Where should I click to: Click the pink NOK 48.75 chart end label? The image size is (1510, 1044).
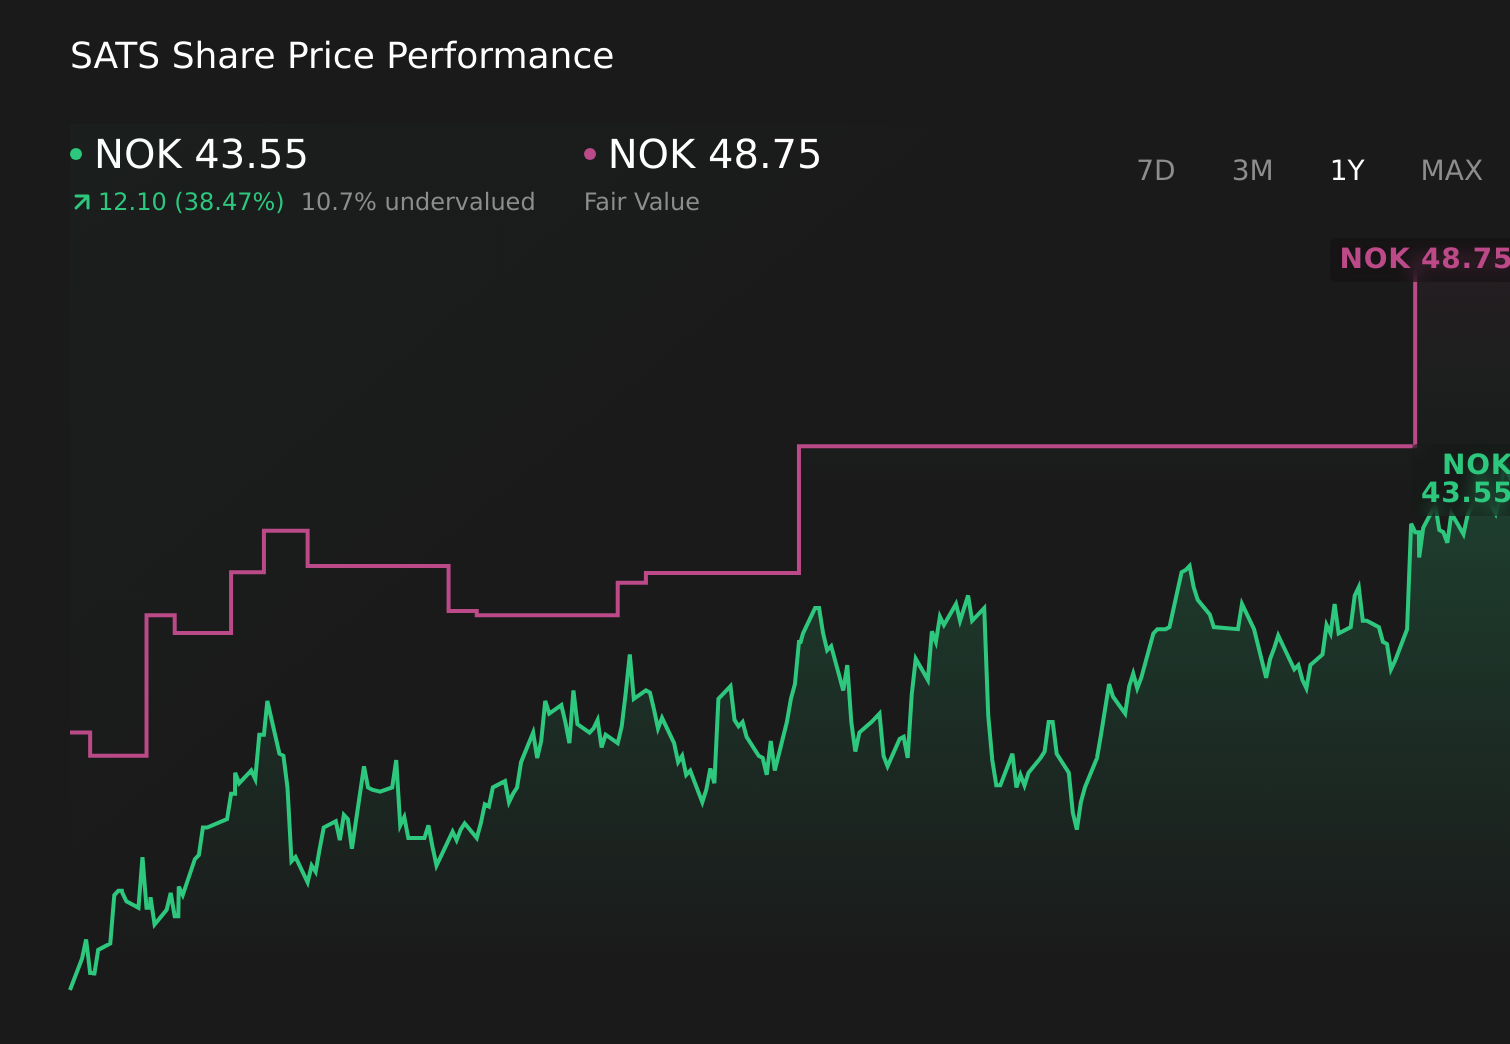(1423, 259)
